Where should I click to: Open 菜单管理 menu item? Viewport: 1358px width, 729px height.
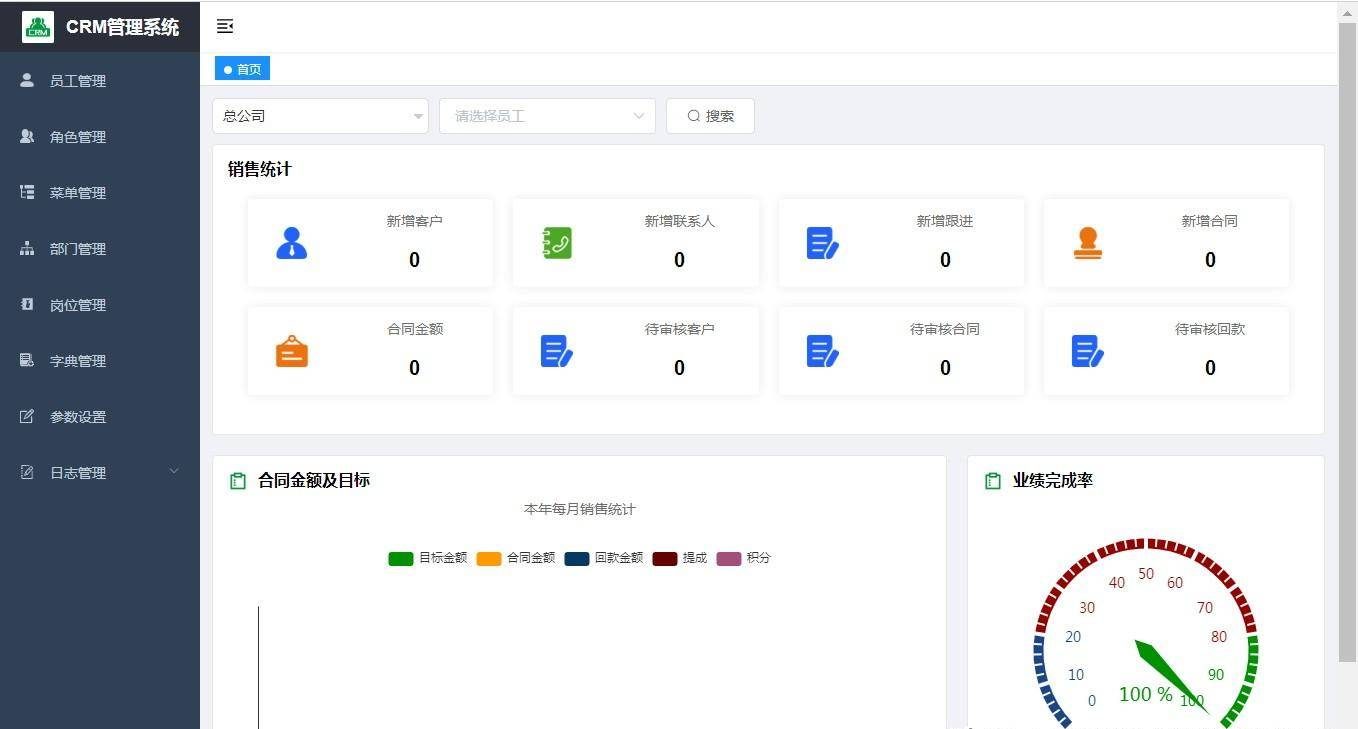click(x=100, y=193)
